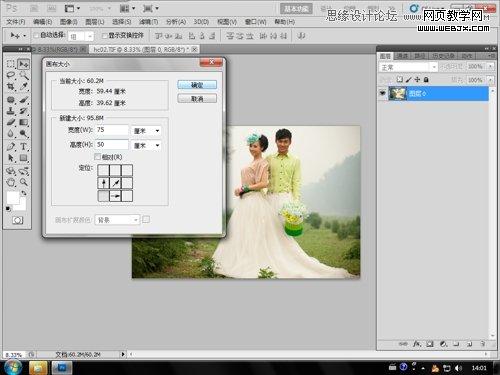Image resolution: width=500 pixels, height=375 pixels.
Task: Select the Clone Stamp tool
Action: coord(11,111)
